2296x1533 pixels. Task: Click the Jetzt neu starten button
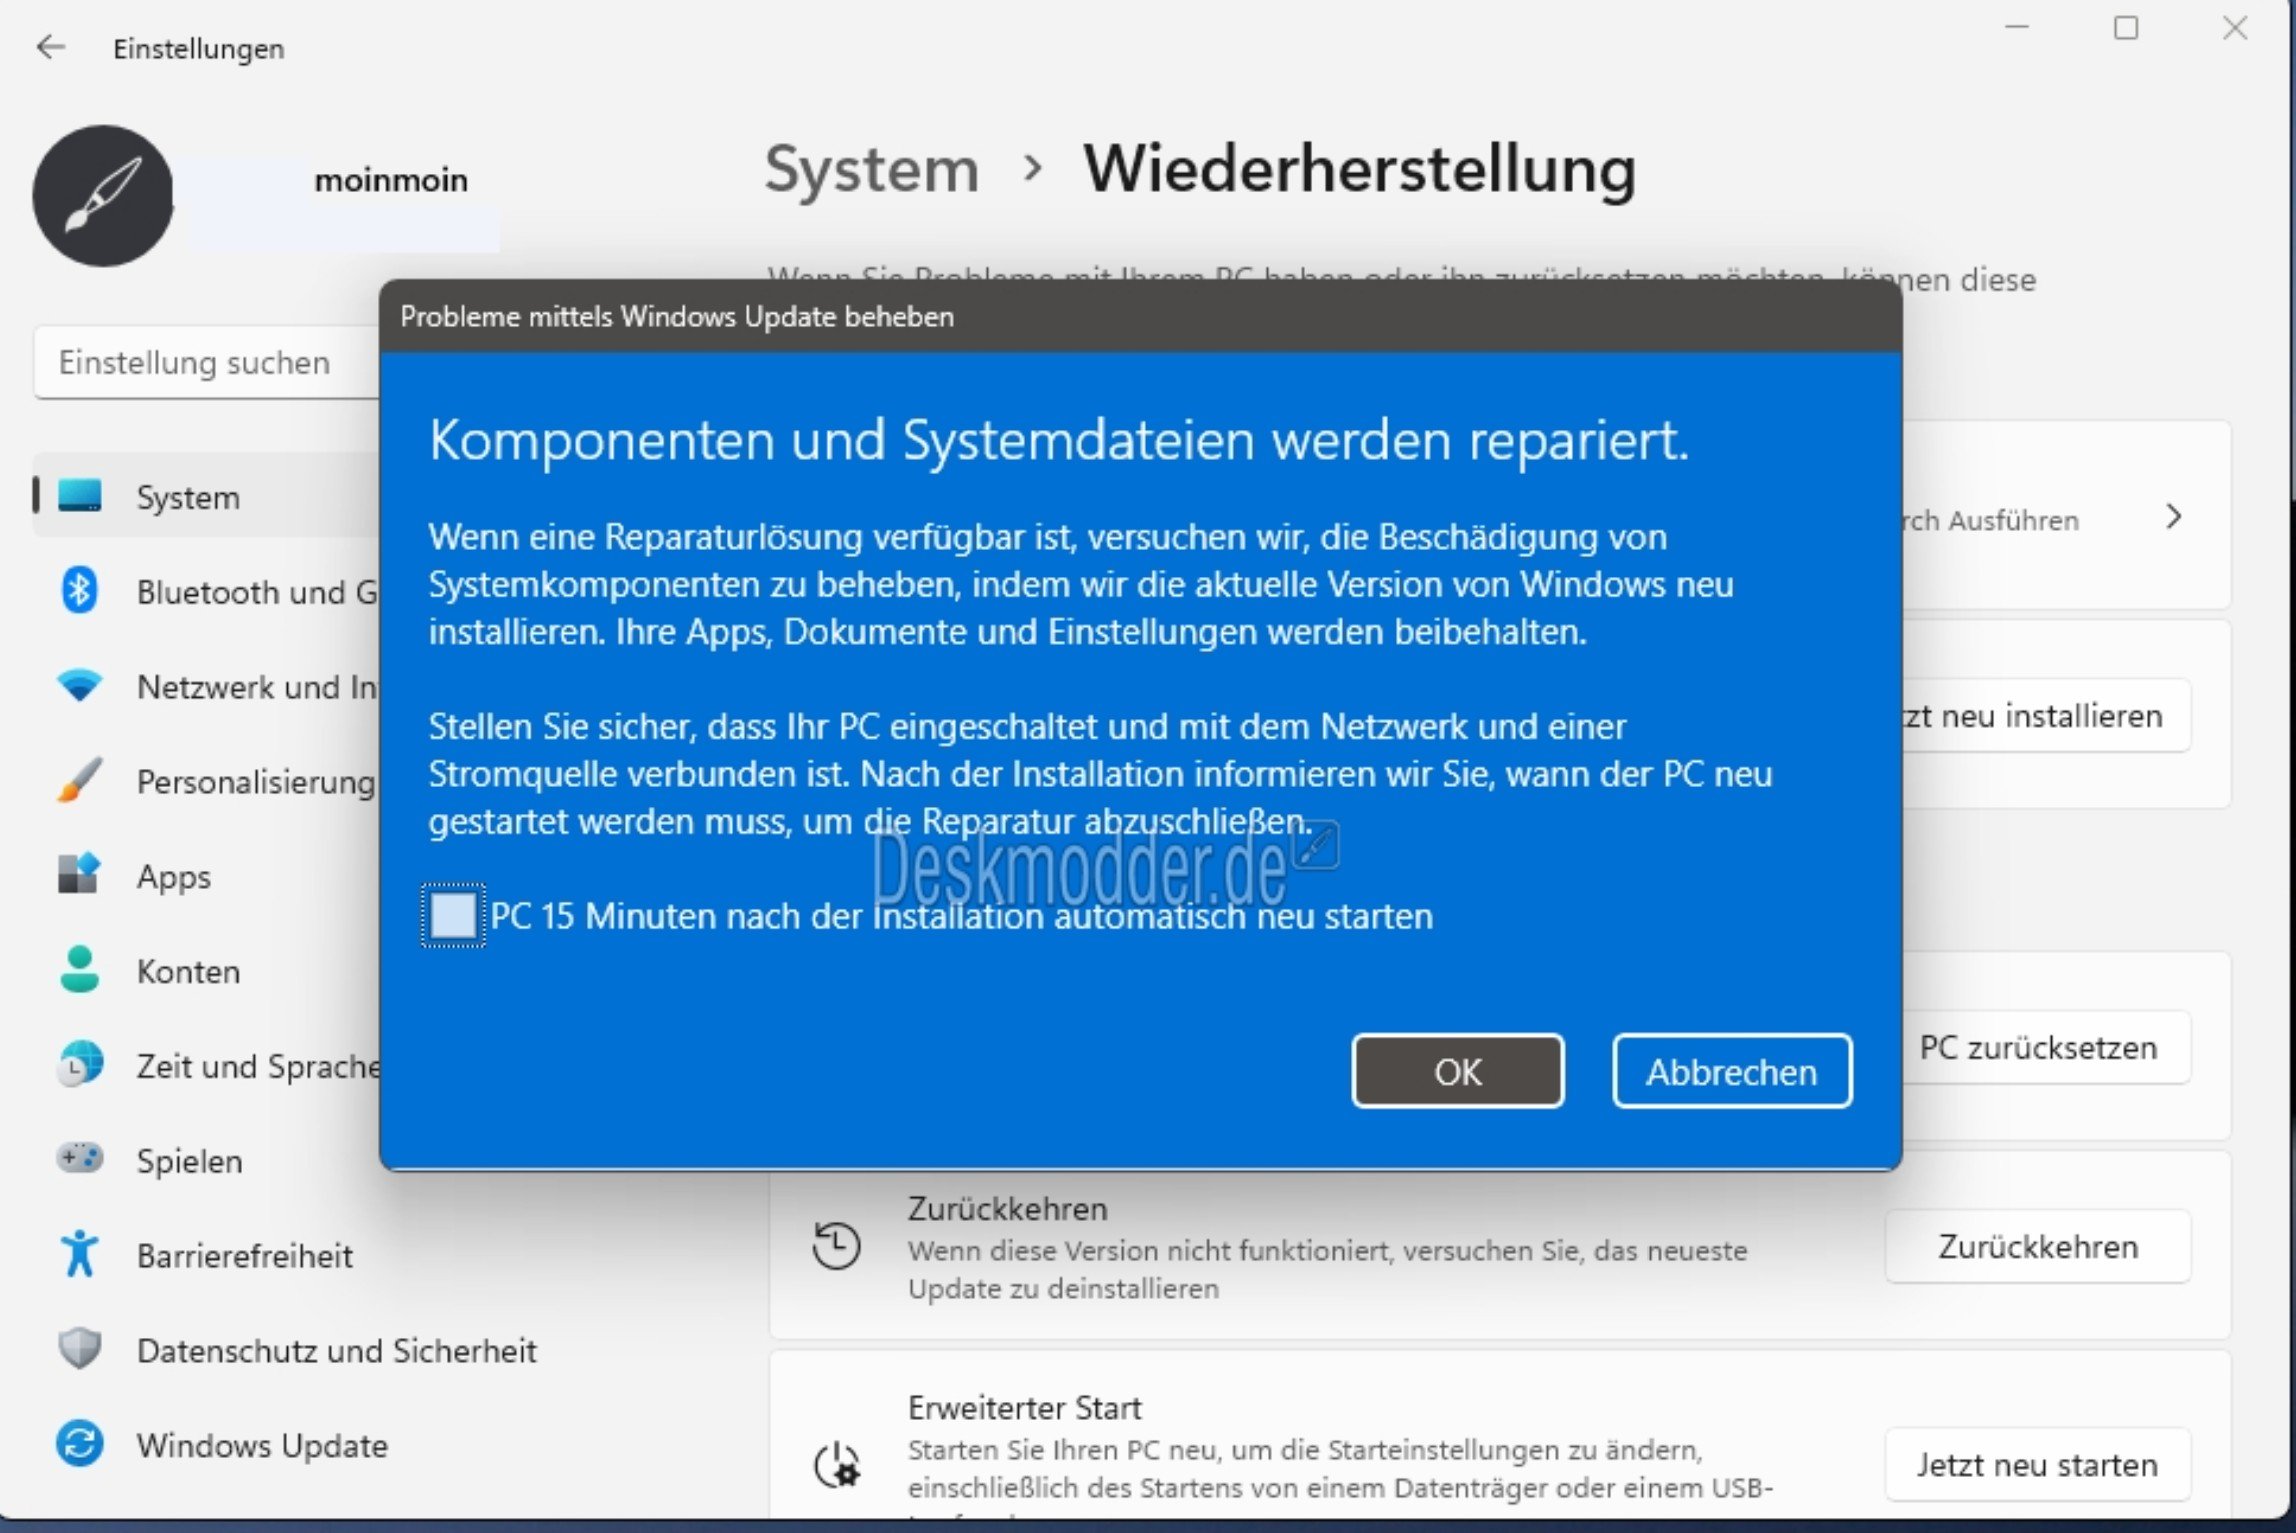tap(2037, 1464)
